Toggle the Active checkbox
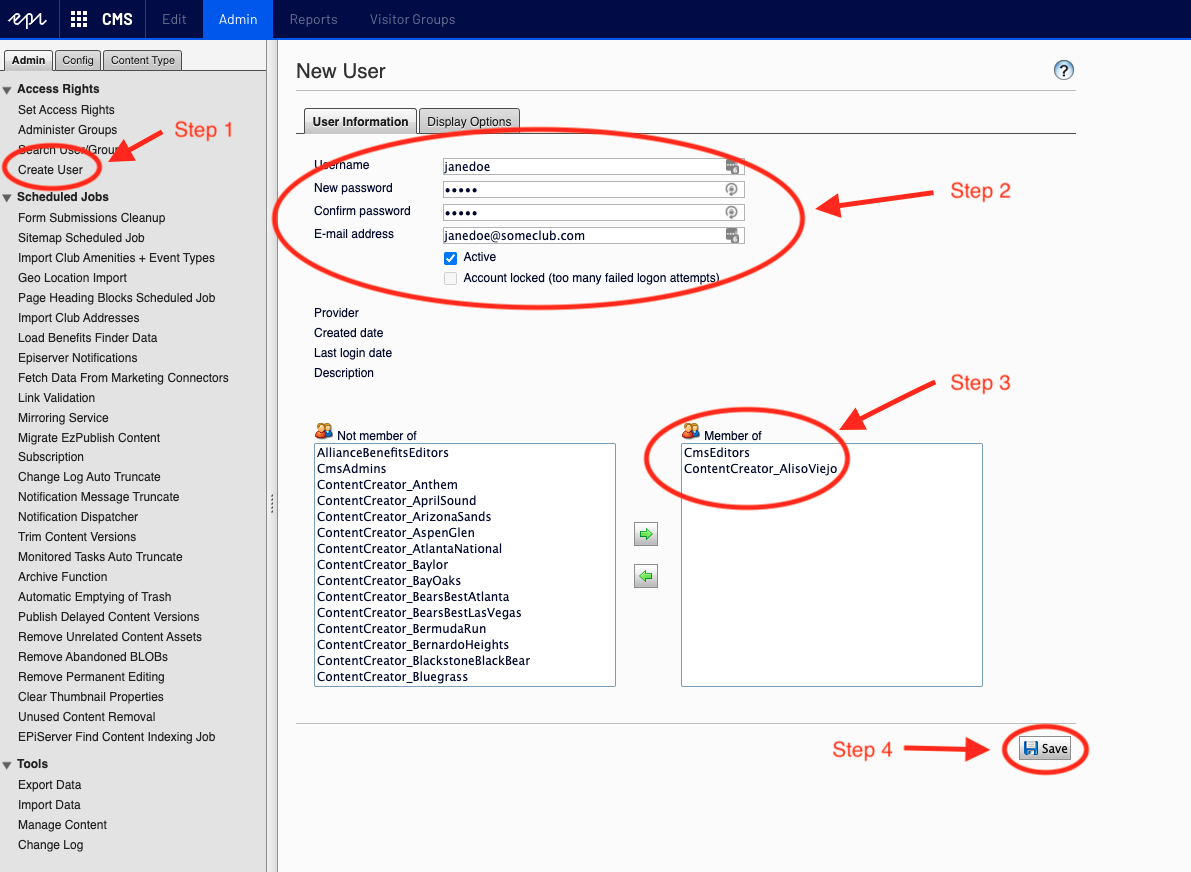Image resolution: width=1191 pixels, height=872 pixels. click(x=450, y=257)
